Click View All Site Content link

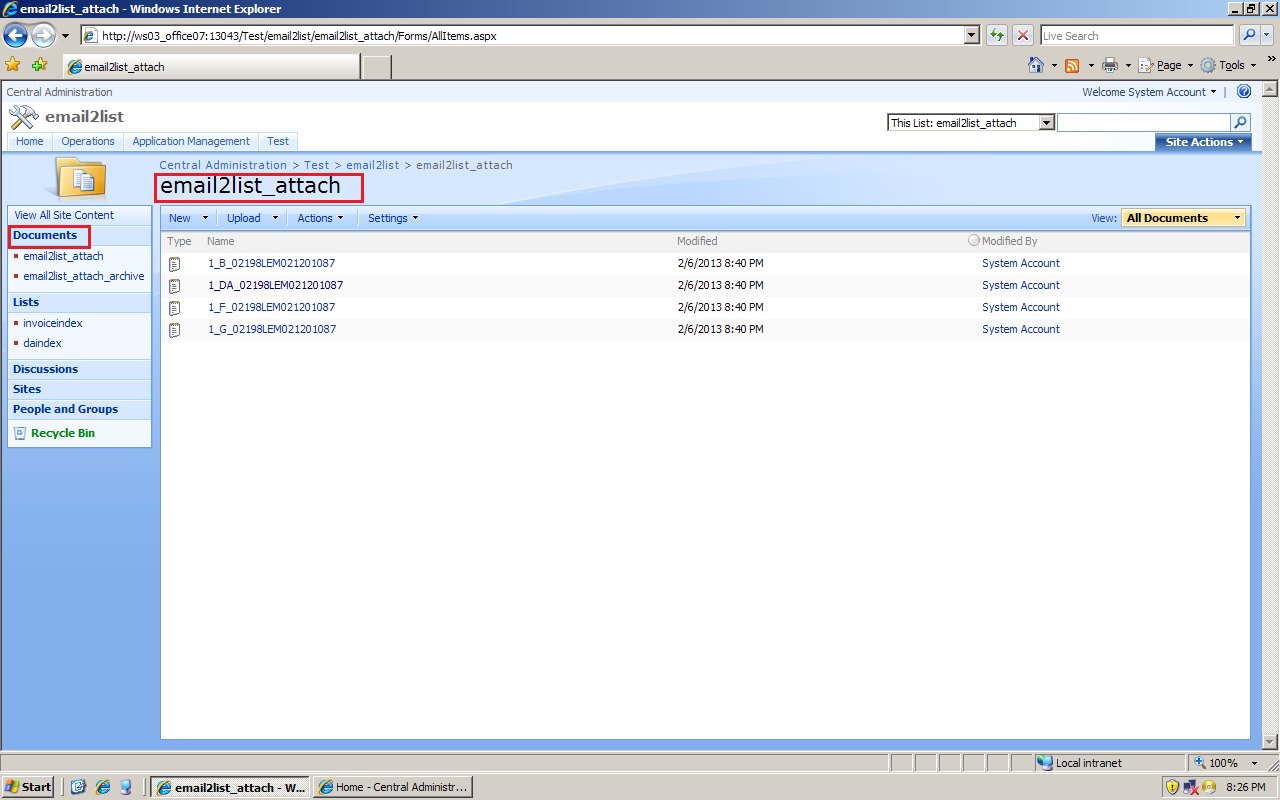(64, 215)
